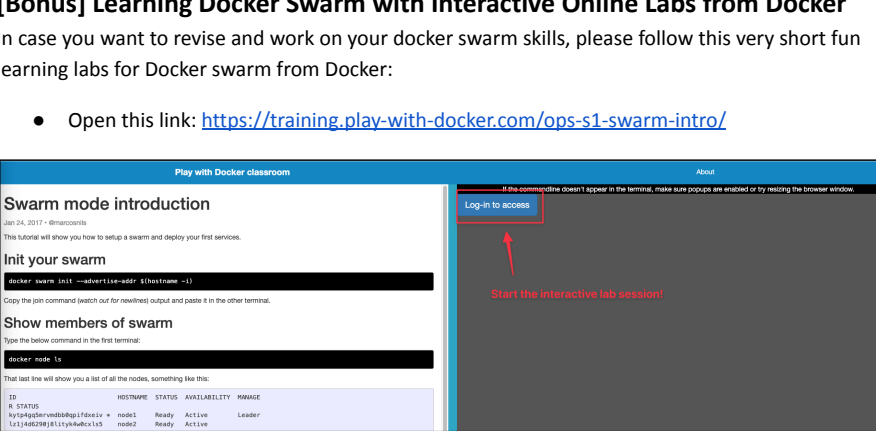Viewport: 876px width, 431px height.
Task: Click the tutorial panel vertical scrollbar
Action: (445, 307)
